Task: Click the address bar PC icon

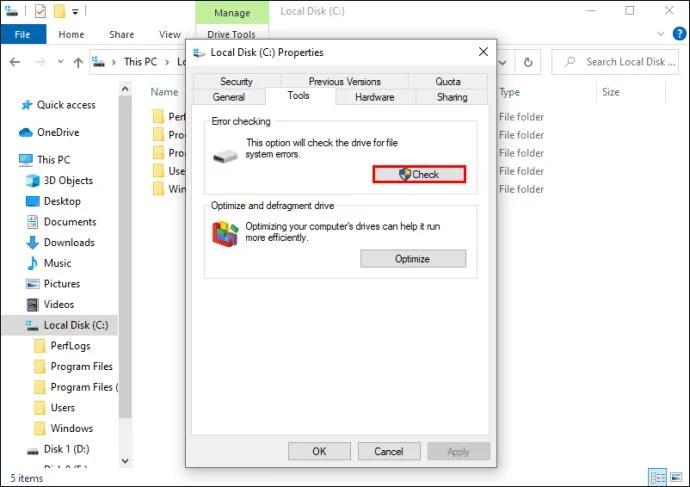Action: click(x=99, y=62)
